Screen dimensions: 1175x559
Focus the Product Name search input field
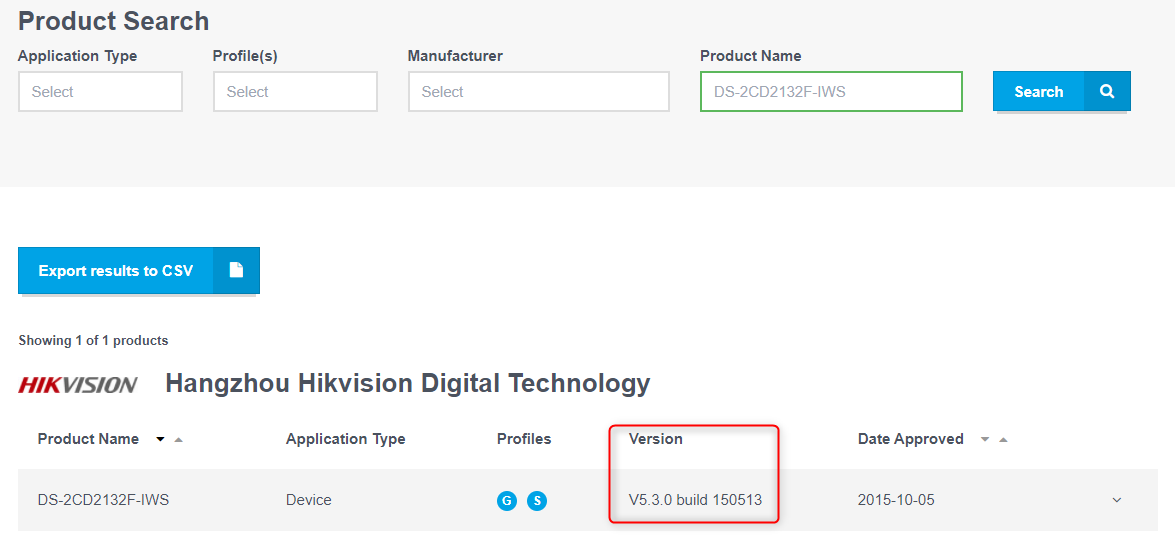pyautogui.click(x=831, y=92)
